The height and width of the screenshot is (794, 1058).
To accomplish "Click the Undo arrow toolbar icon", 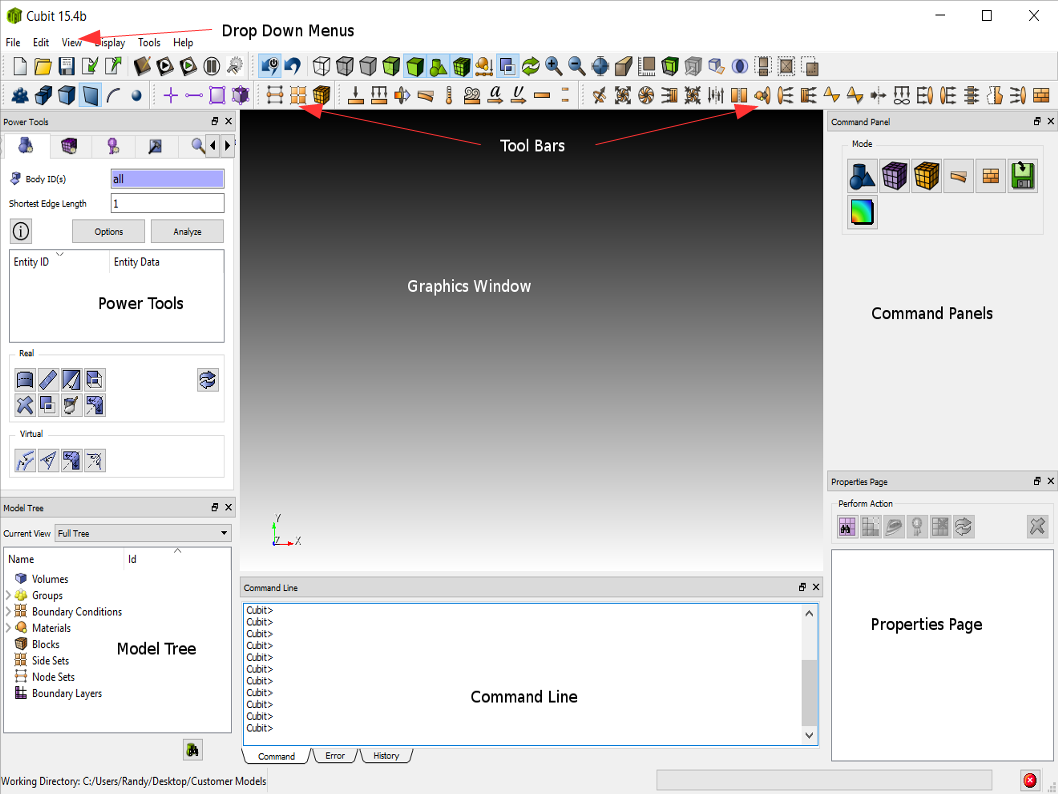I will (x=292, y=67).
